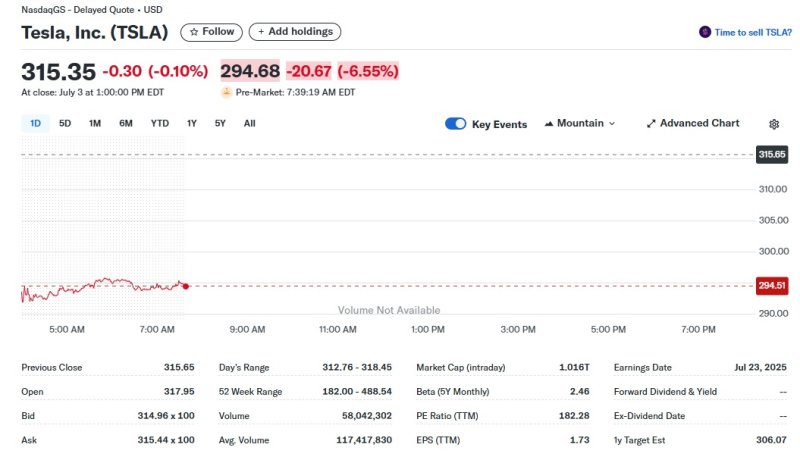Click the 300.00 y-axis label
Screen dimensions: 800x460
pos(773,251)
